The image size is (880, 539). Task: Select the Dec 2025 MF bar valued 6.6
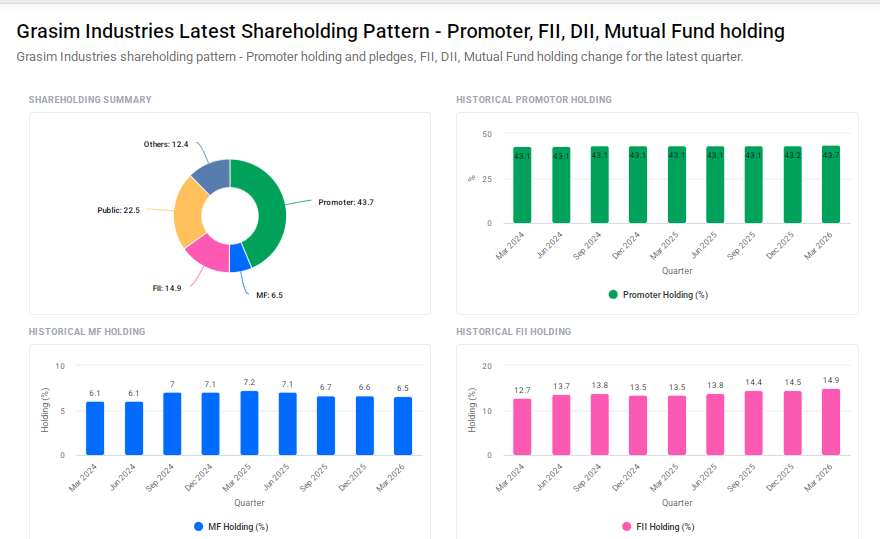point(364,426)
